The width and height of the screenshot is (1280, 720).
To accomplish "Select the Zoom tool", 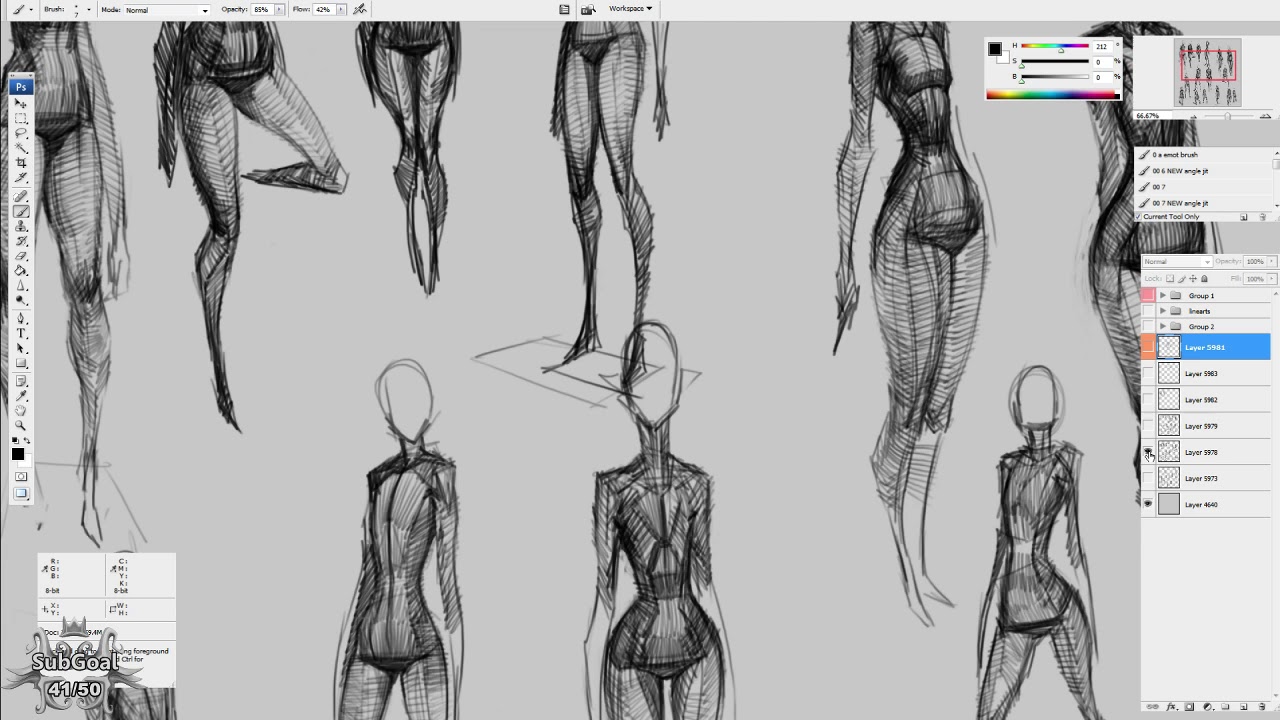I will [x=20, y=427].
